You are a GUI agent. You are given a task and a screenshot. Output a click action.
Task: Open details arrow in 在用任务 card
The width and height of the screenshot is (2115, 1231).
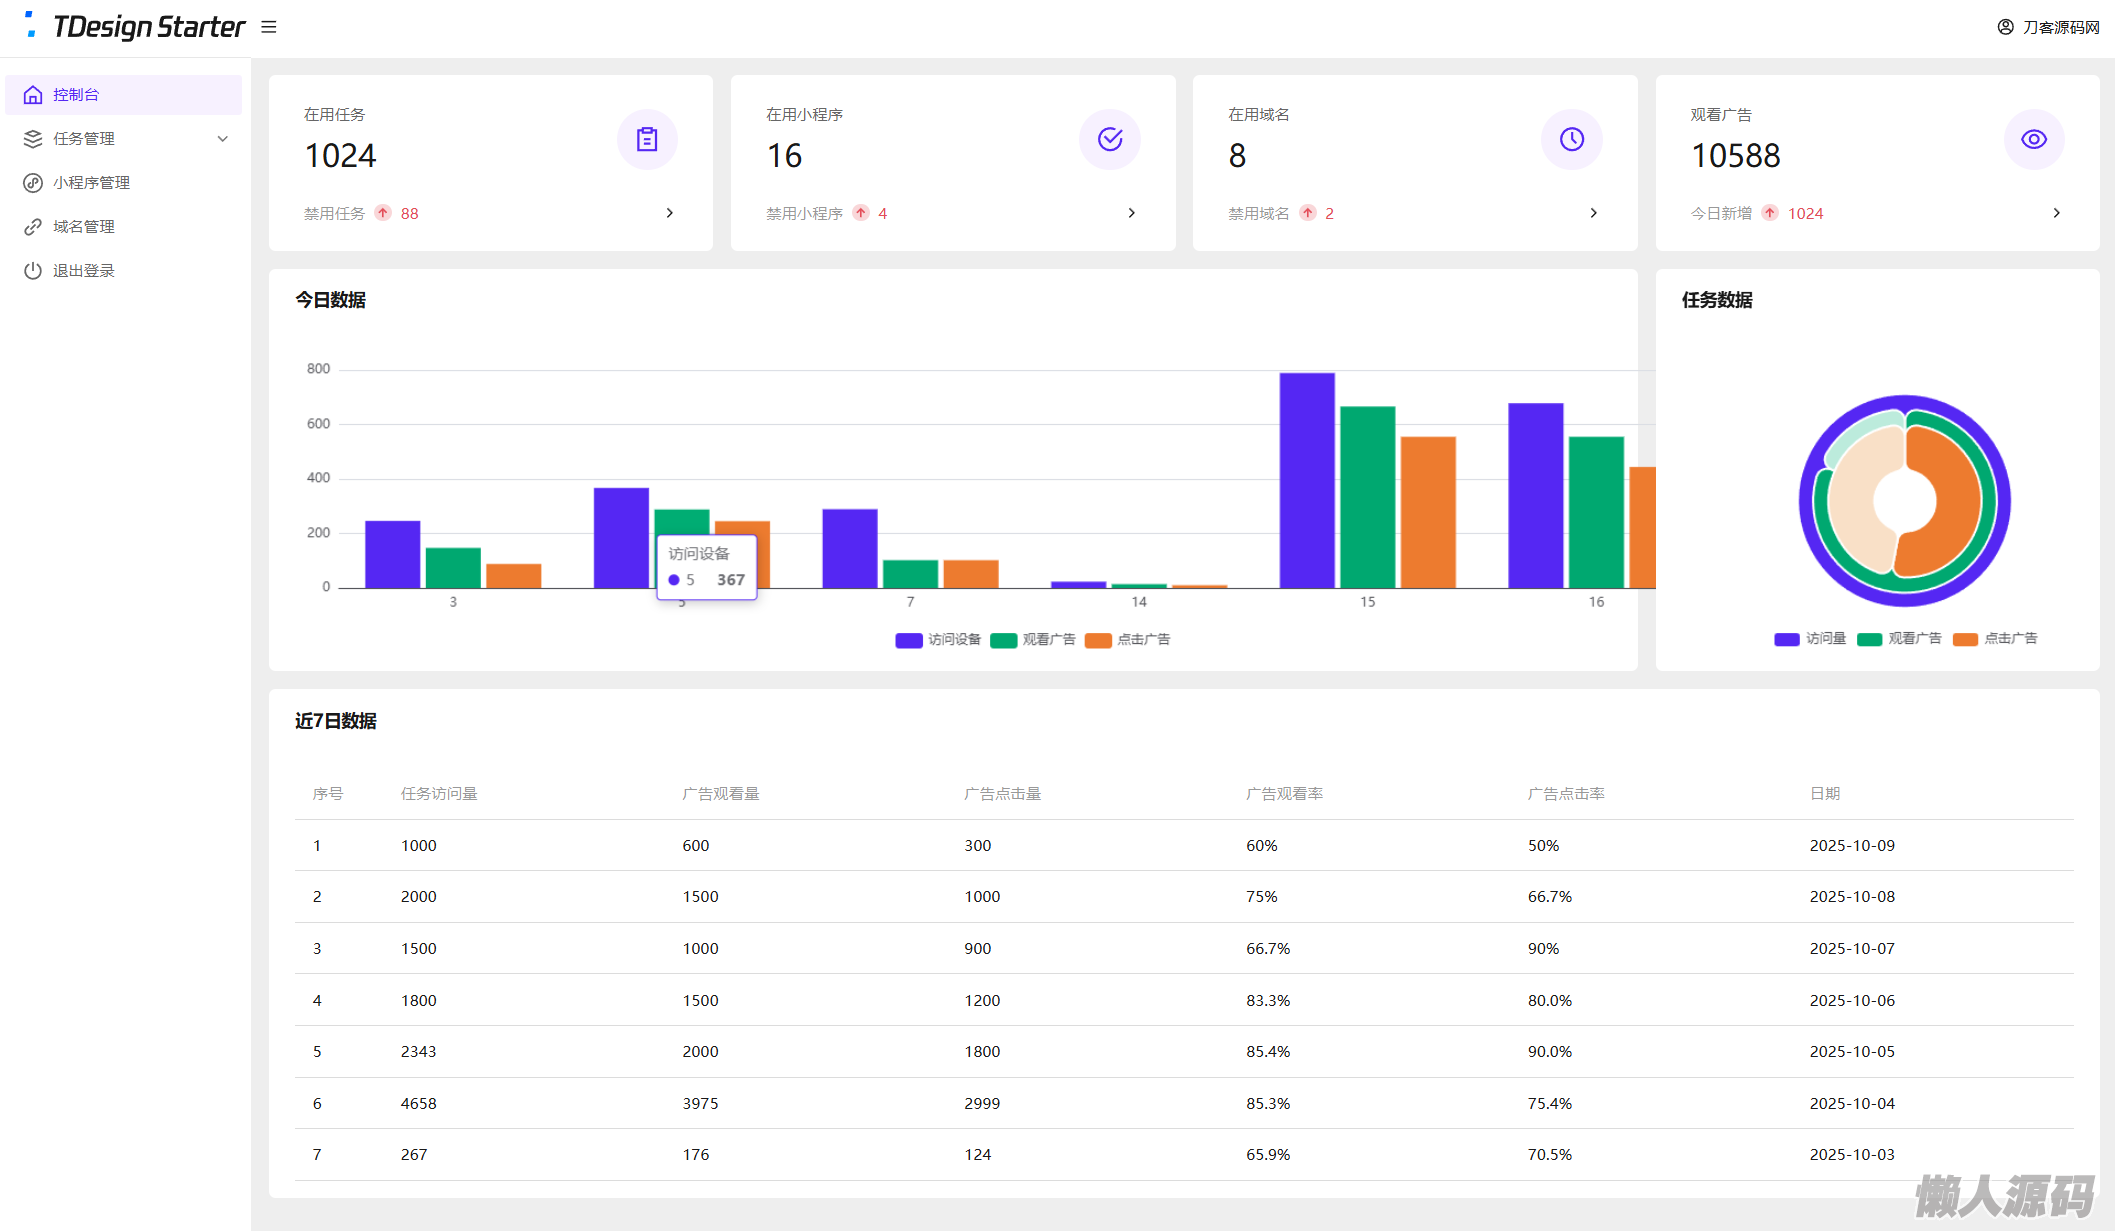point(669,213)
